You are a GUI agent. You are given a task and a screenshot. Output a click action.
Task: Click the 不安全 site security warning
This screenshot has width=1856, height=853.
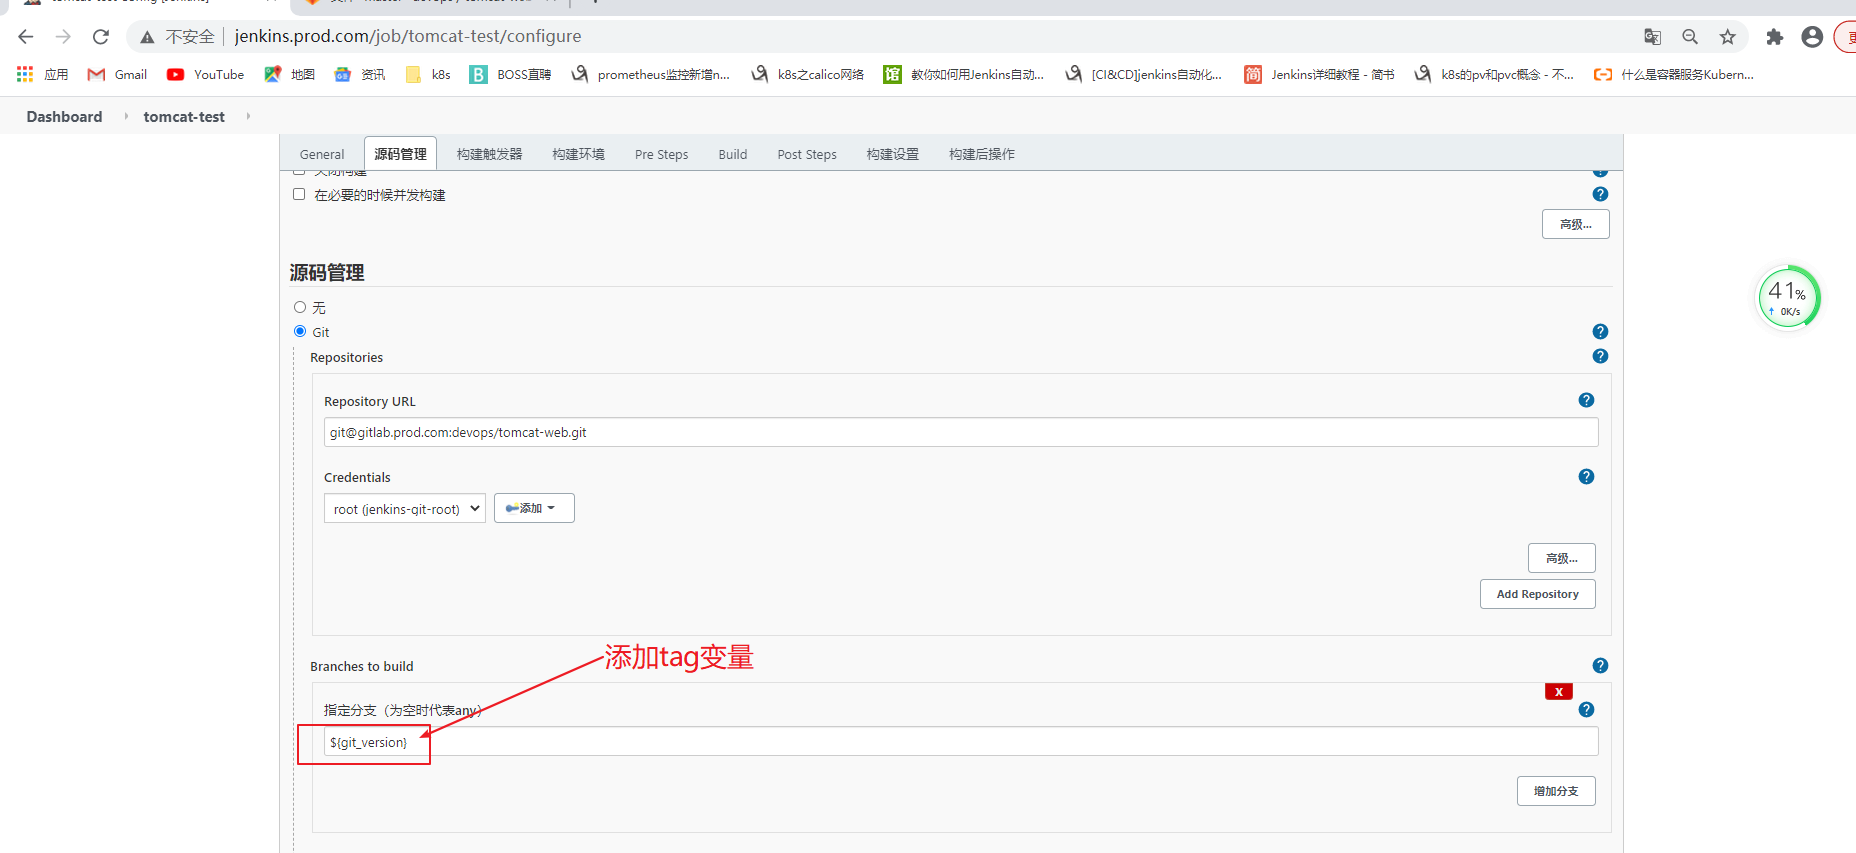[x=177, y=37]
